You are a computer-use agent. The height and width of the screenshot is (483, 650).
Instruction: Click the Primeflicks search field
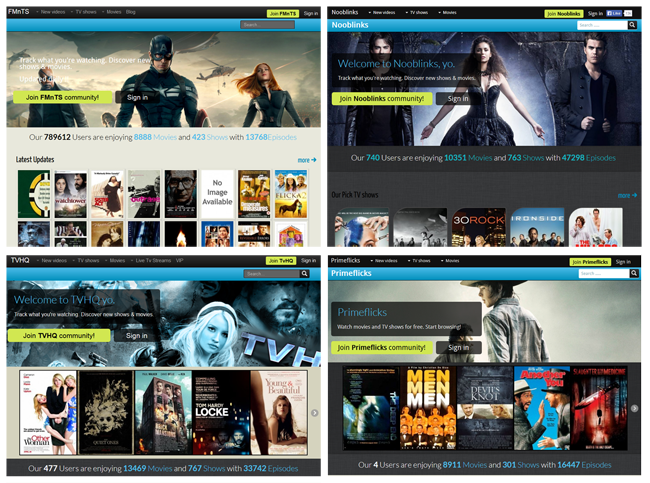(x=604, y=274)
